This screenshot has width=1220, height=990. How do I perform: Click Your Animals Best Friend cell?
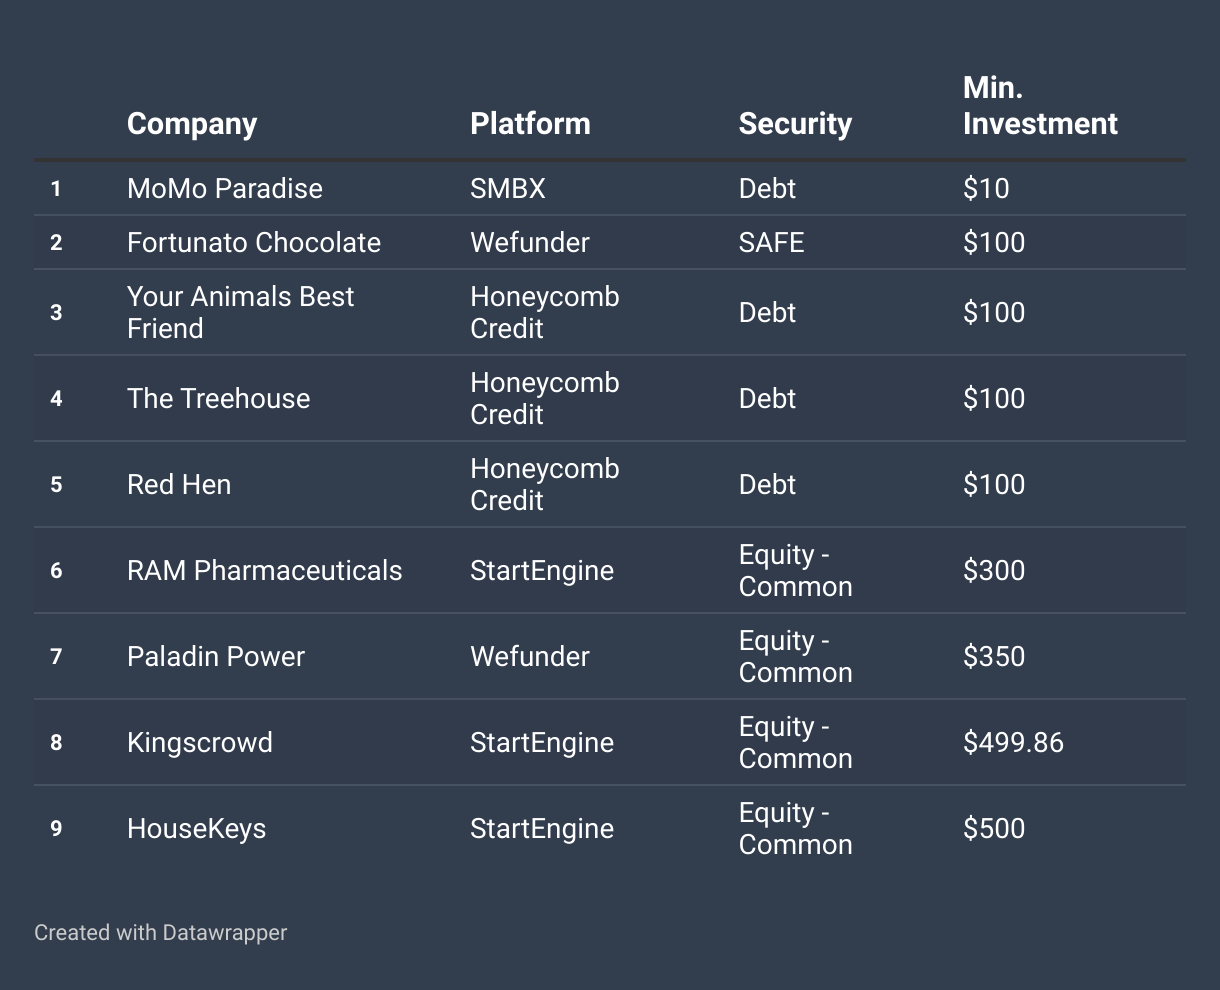coord(240,313)
